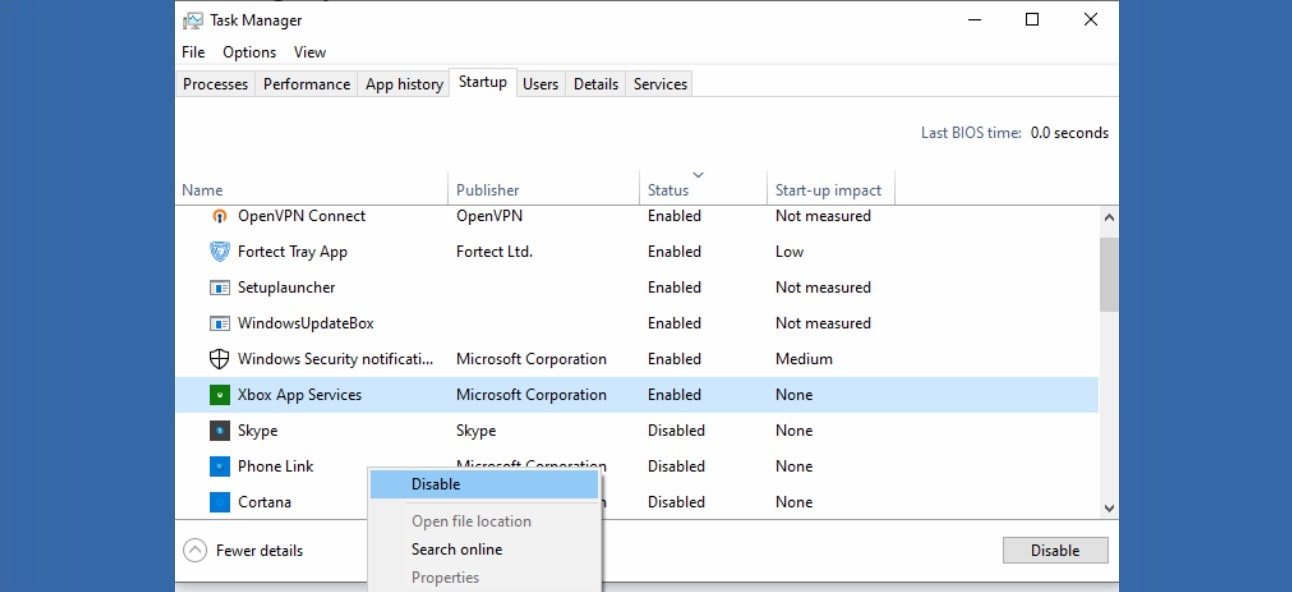Switch to the Services tab
This screenshot has height=592, width=1292.
659,84
